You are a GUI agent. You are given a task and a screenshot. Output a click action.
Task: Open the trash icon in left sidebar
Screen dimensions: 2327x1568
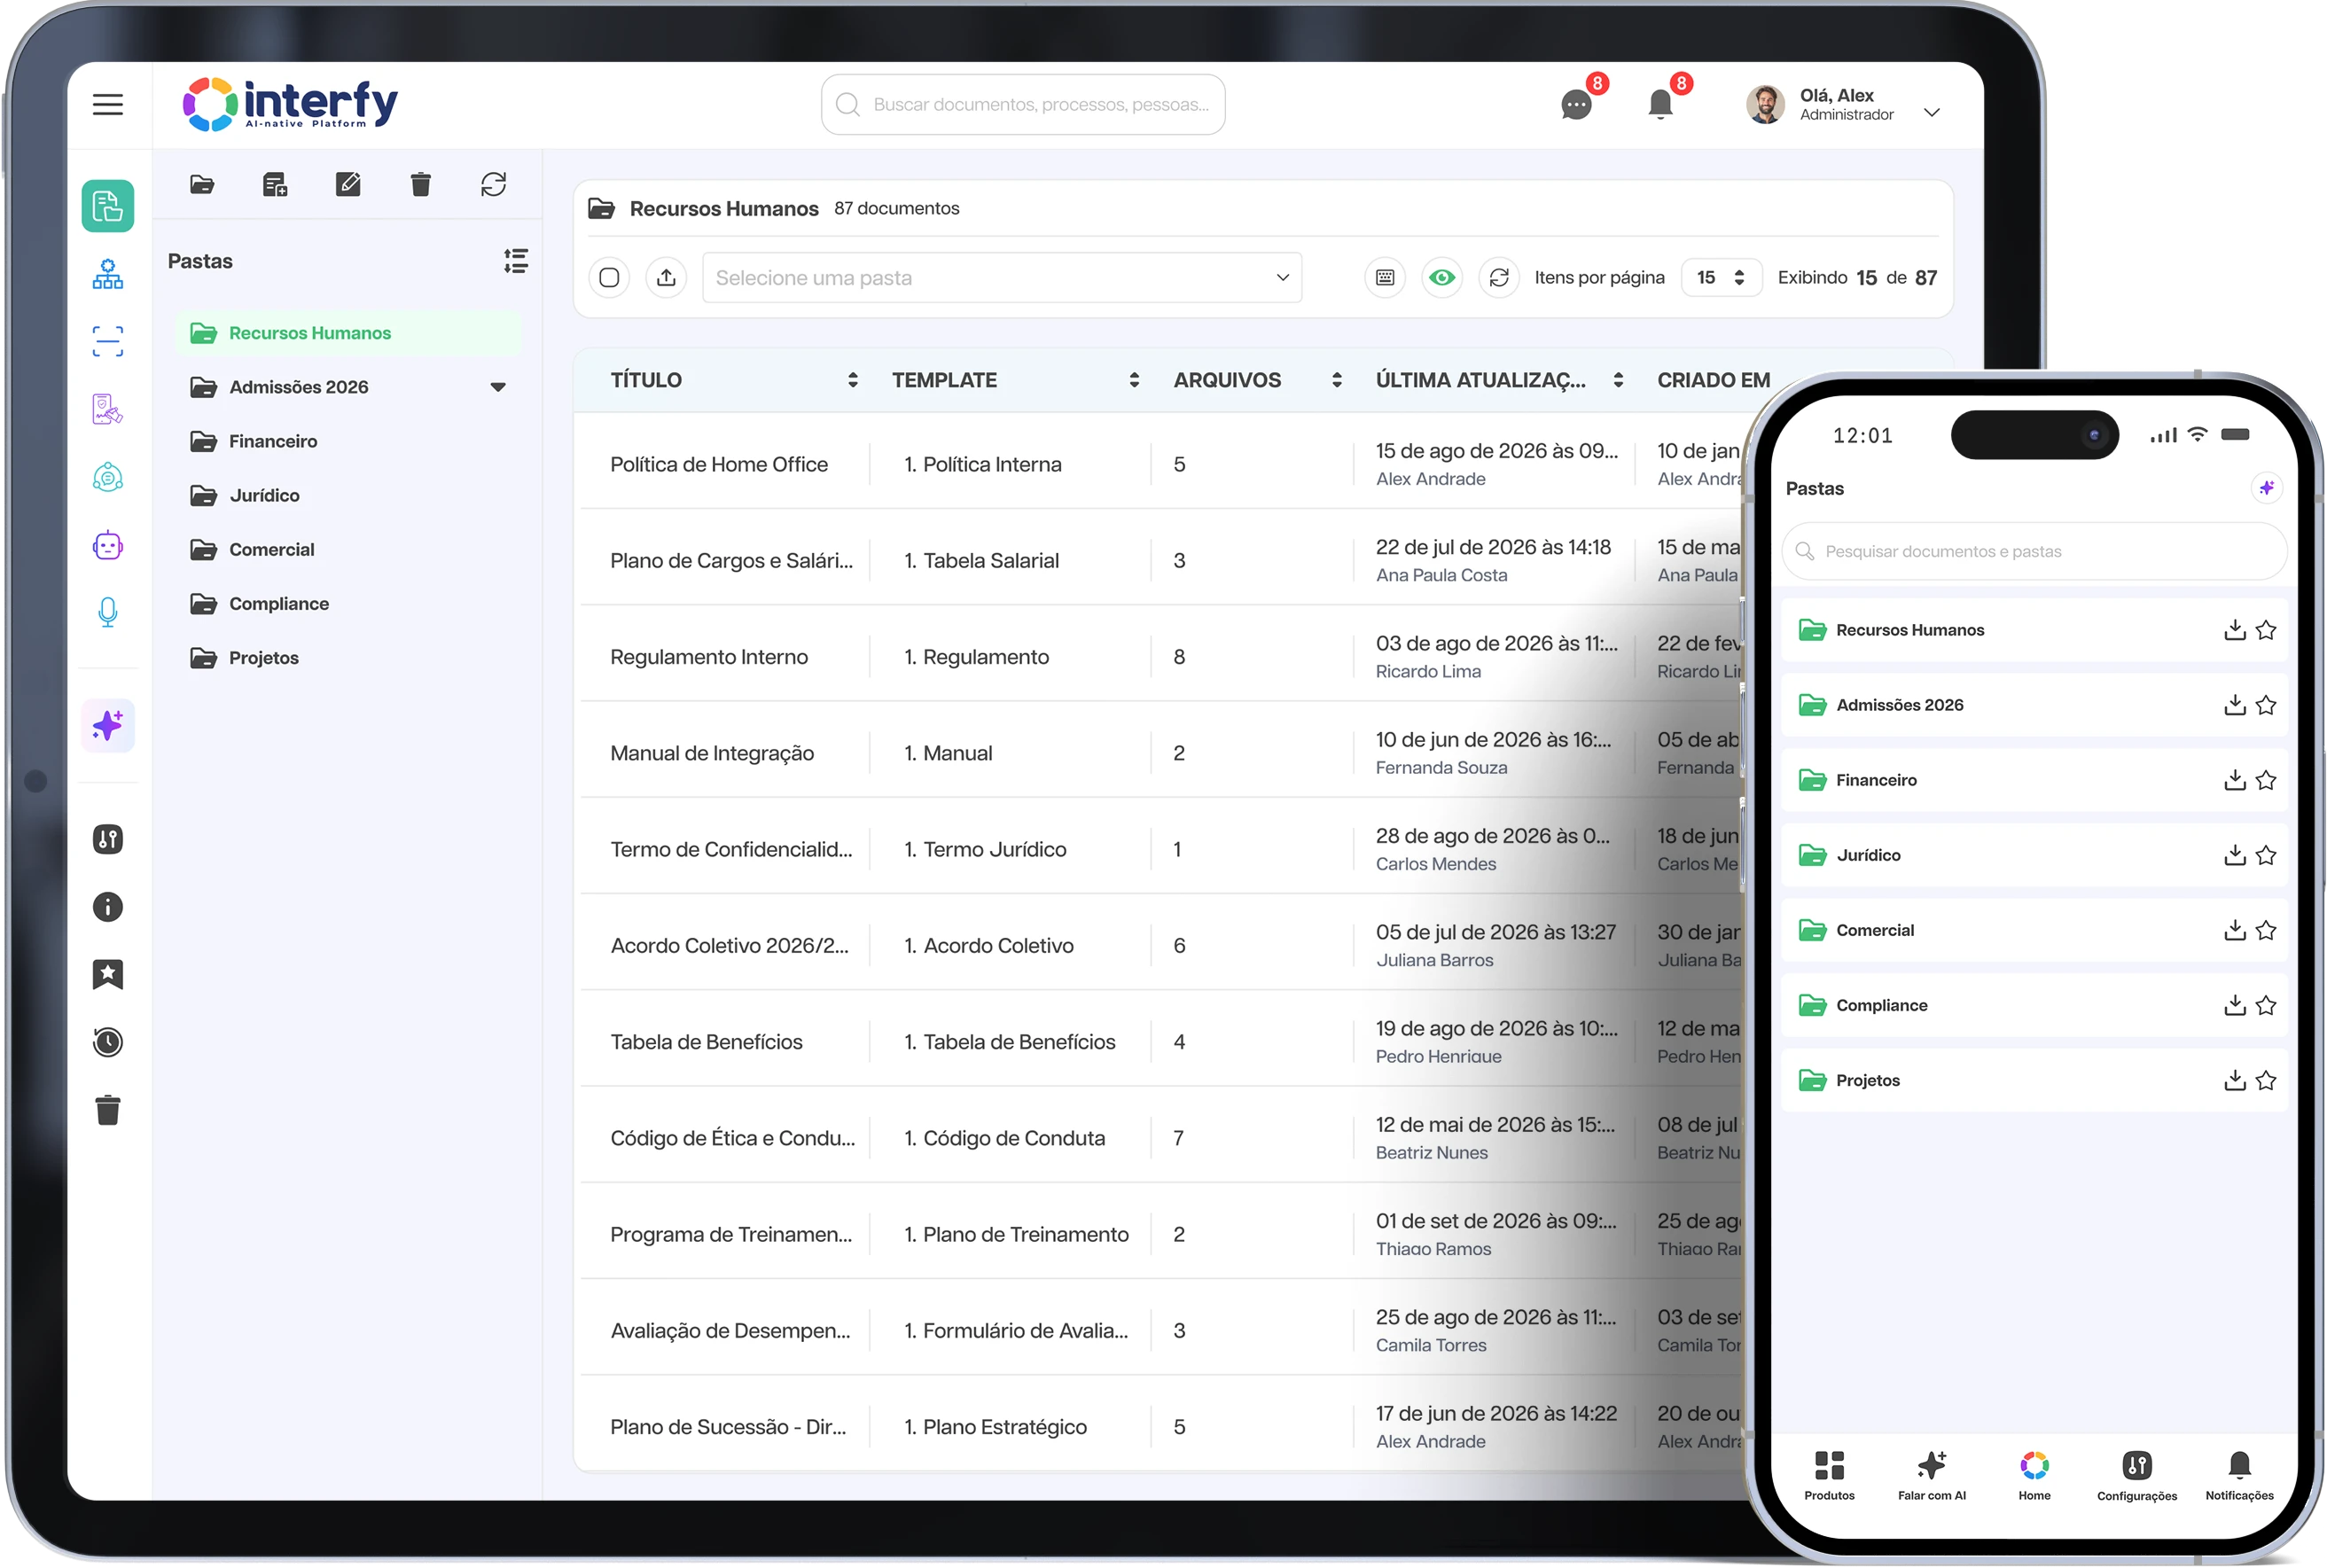pyautogui.click(x=108, y=1110)
